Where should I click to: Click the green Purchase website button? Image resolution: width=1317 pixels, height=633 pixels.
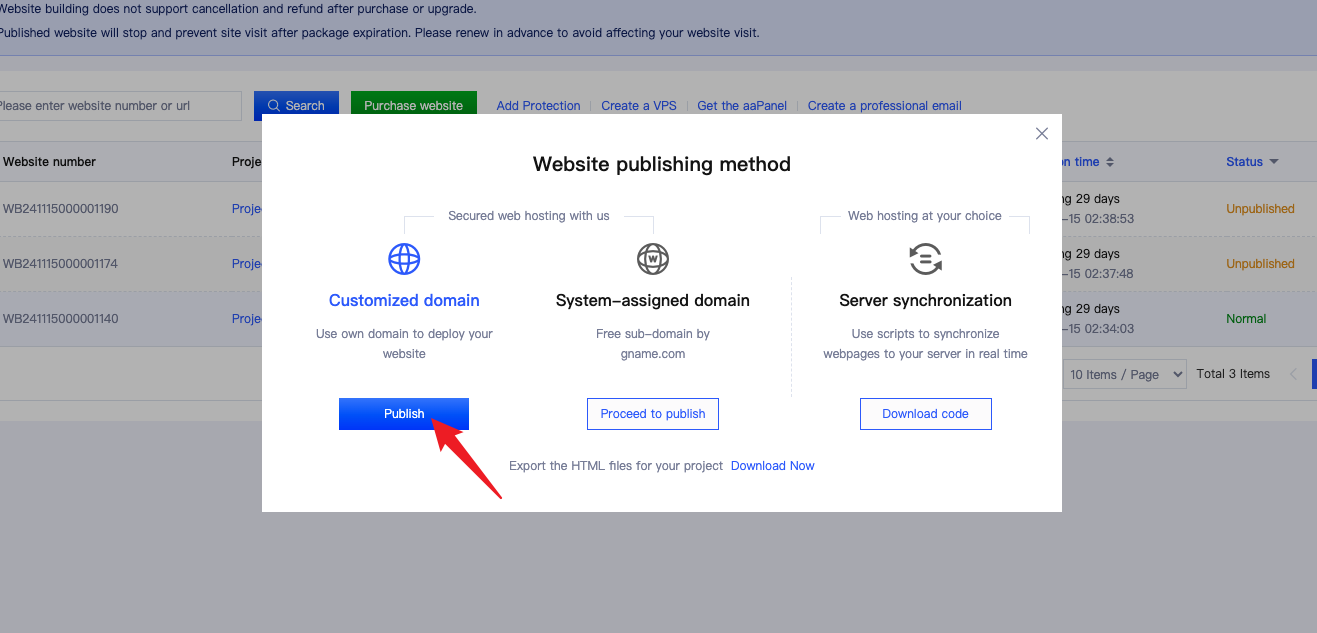(x=413, y=106)
